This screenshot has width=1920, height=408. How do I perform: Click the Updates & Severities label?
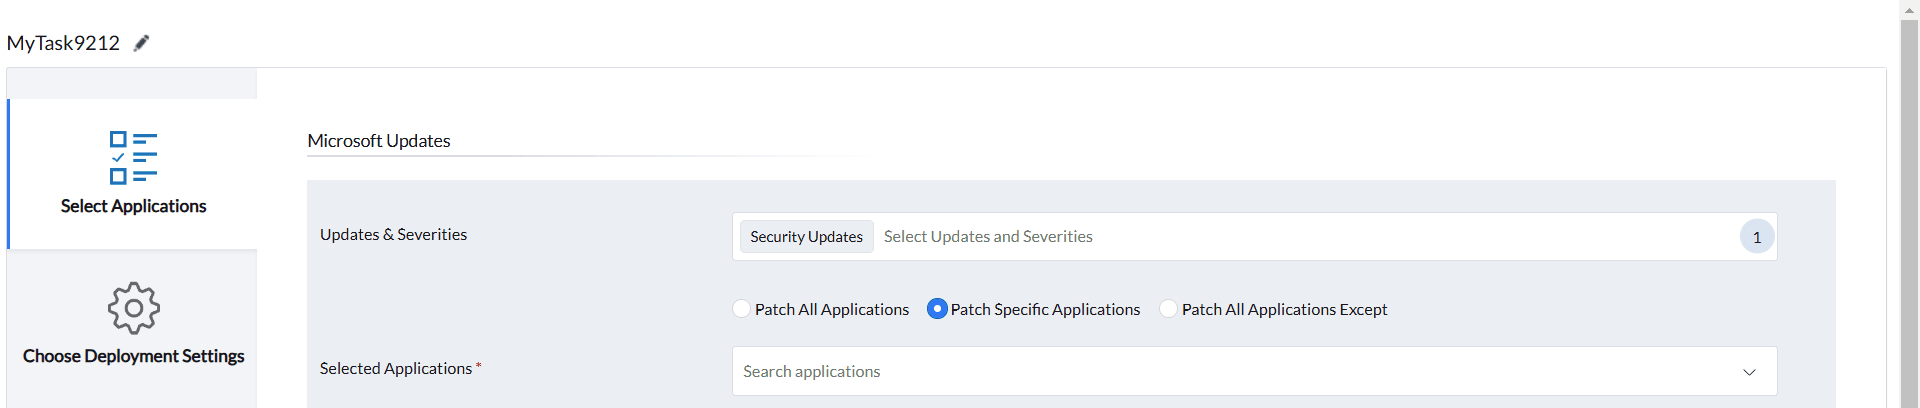tap(393, 234)
